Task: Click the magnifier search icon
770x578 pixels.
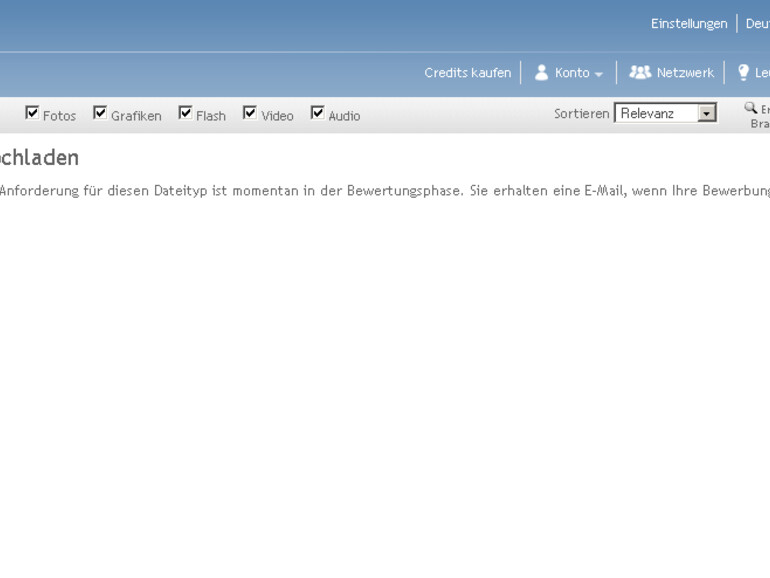Action: click(750, 108)
